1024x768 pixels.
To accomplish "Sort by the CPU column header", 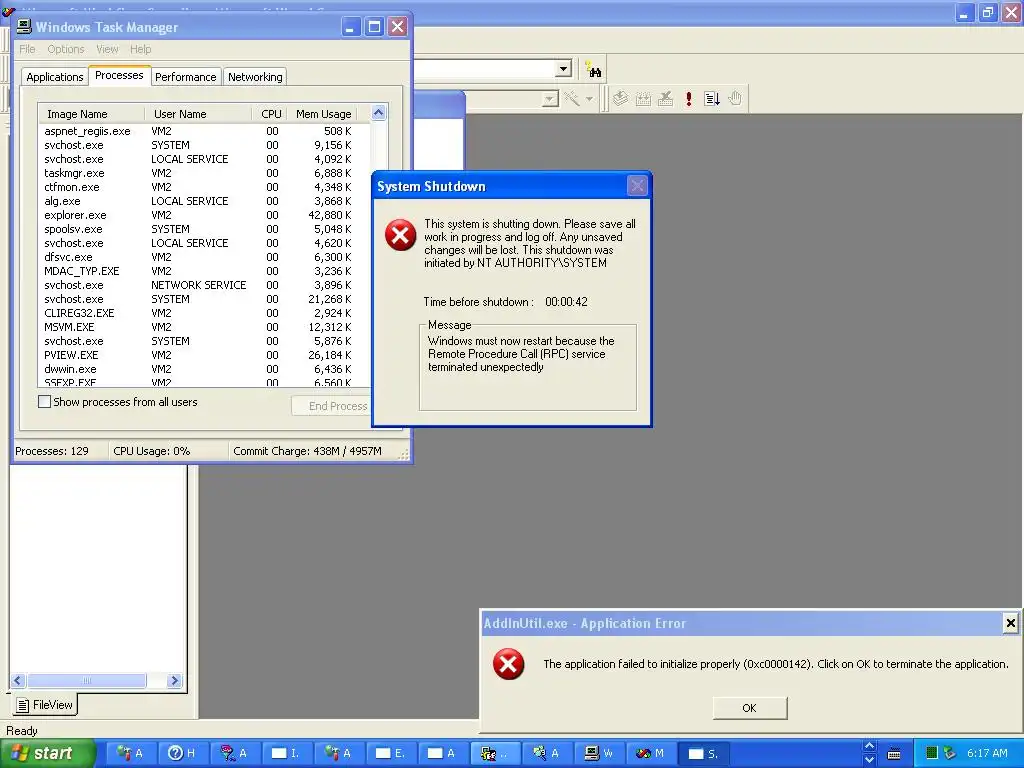I will click(270, 114).
